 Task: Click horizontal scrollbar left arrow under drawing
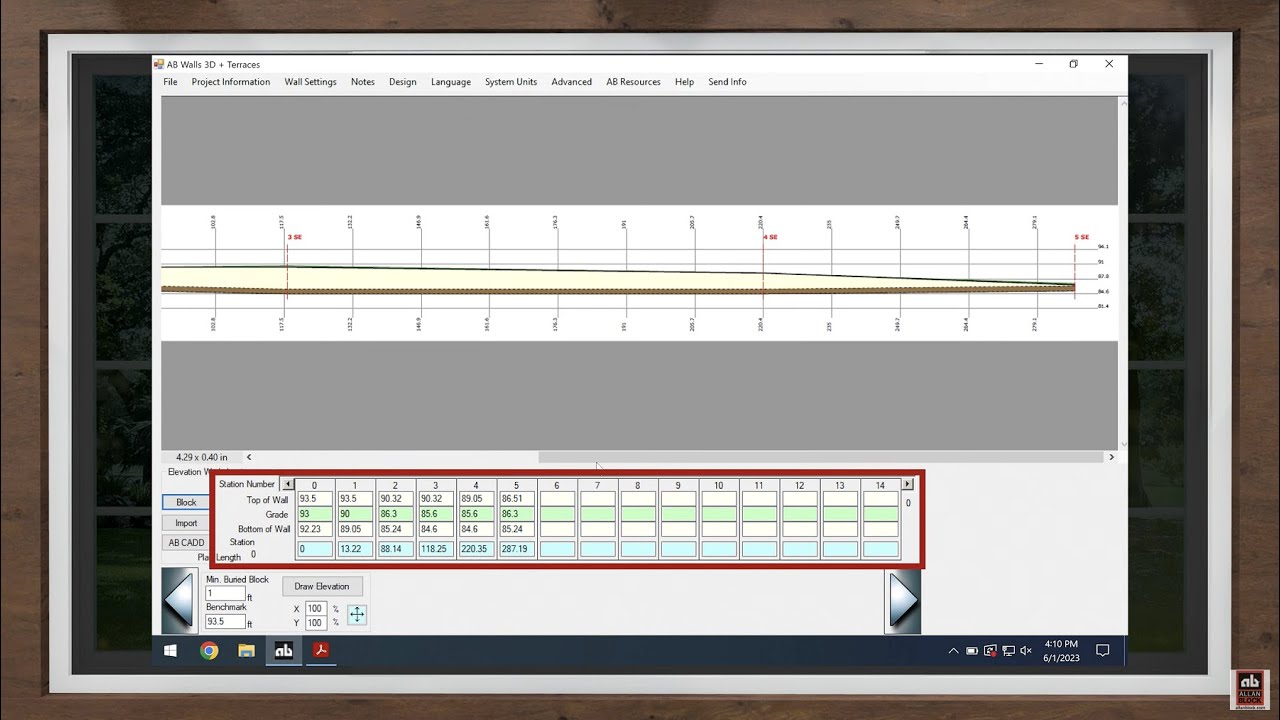[x=249, y=457]
